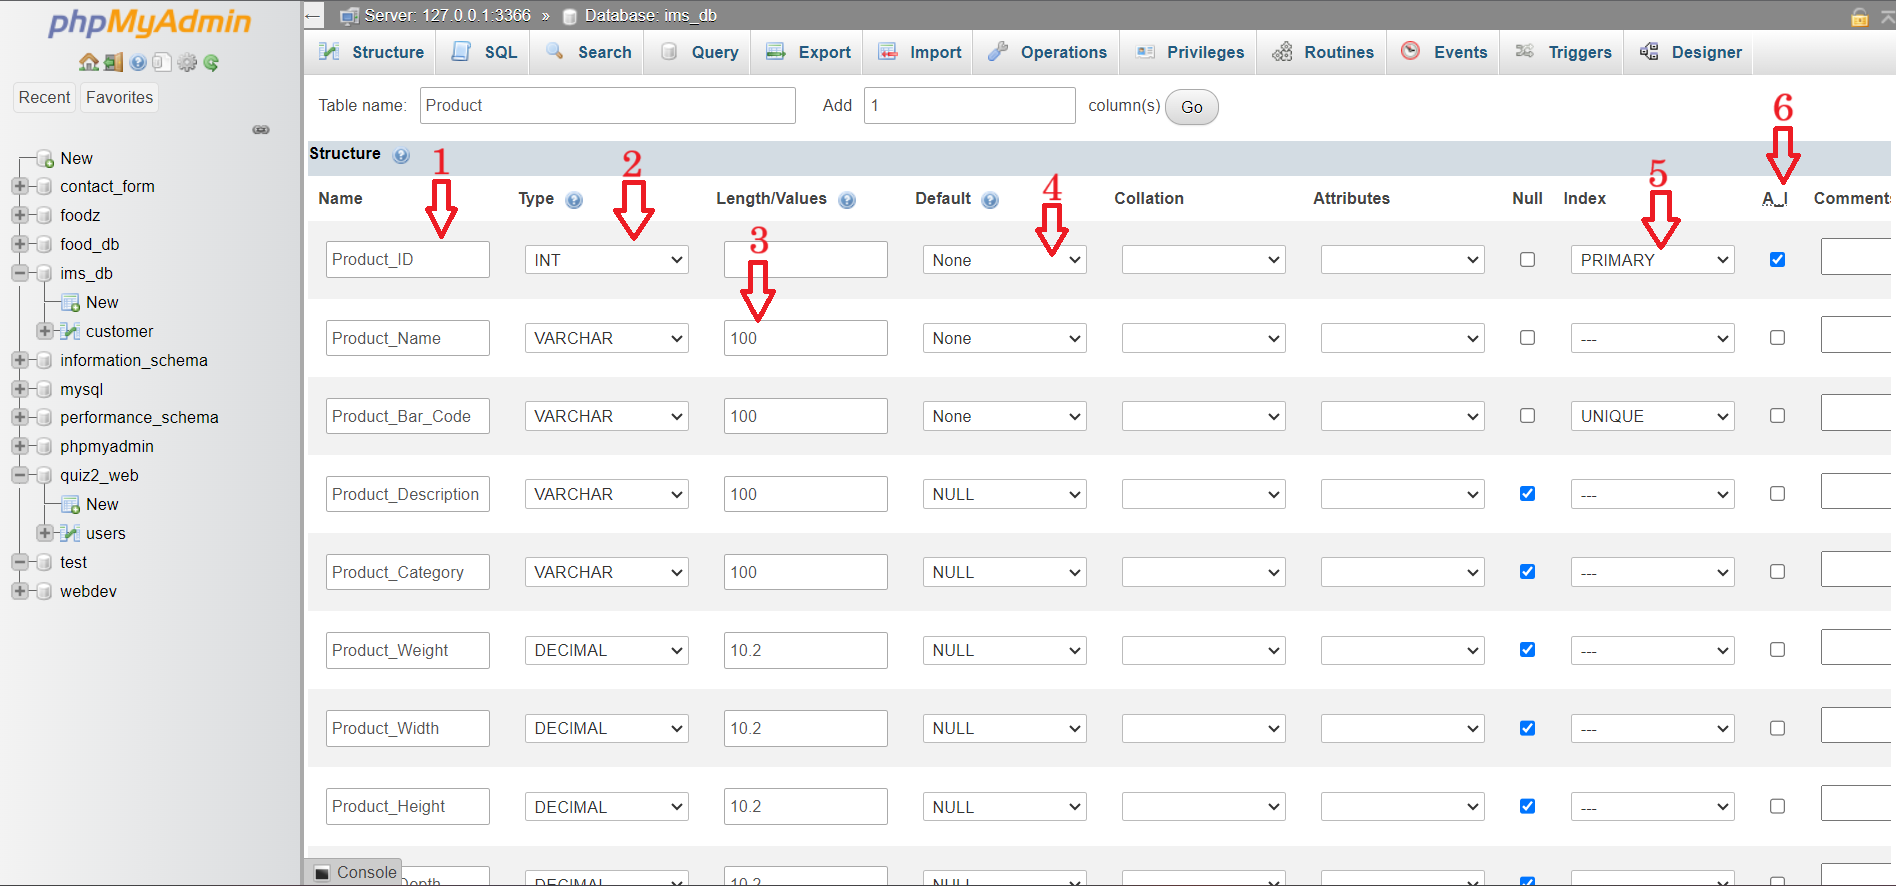
Task: Uncheck A_I checkbox for Product_ID
Action: (1777, 259)
